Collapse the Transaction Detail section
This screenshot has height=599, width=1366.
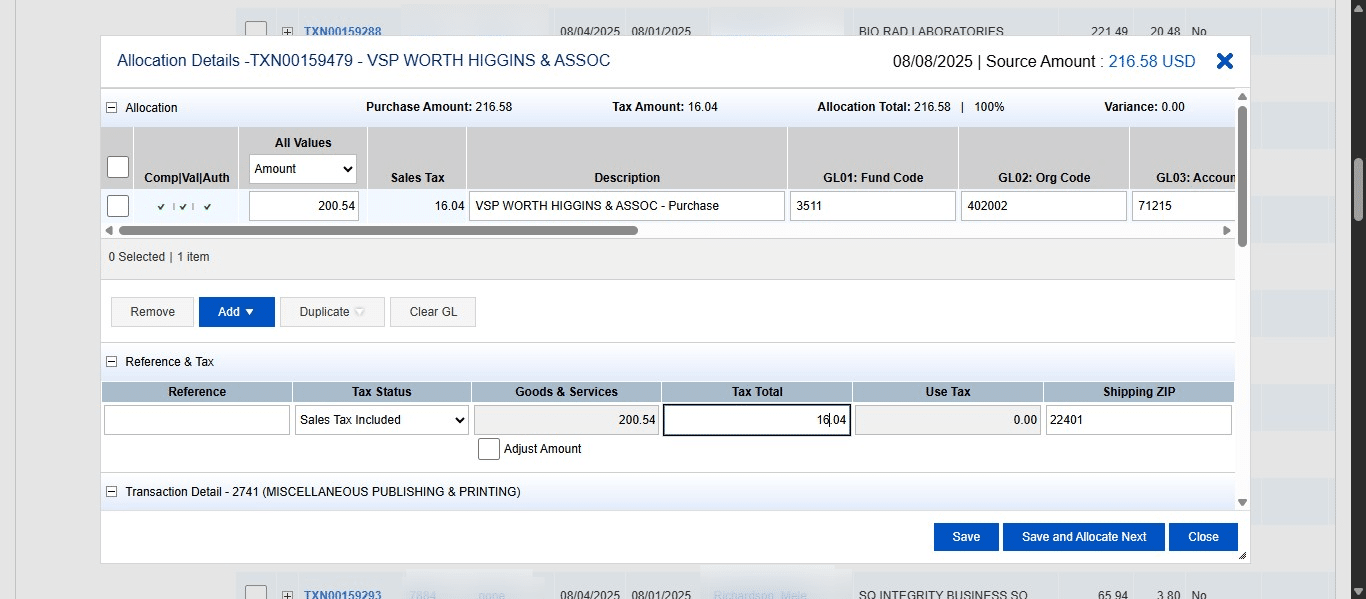point(110,491)
